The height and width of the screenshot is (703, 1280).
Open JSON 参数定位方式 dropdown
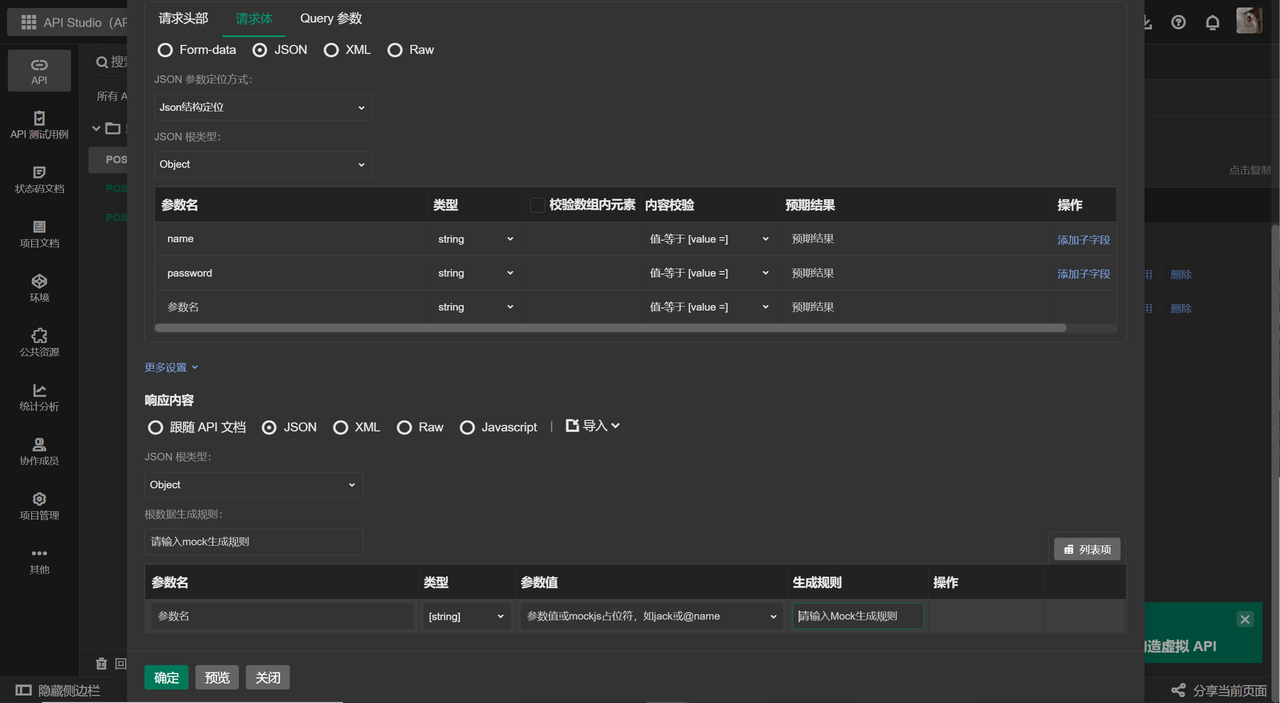coord(263,107)
